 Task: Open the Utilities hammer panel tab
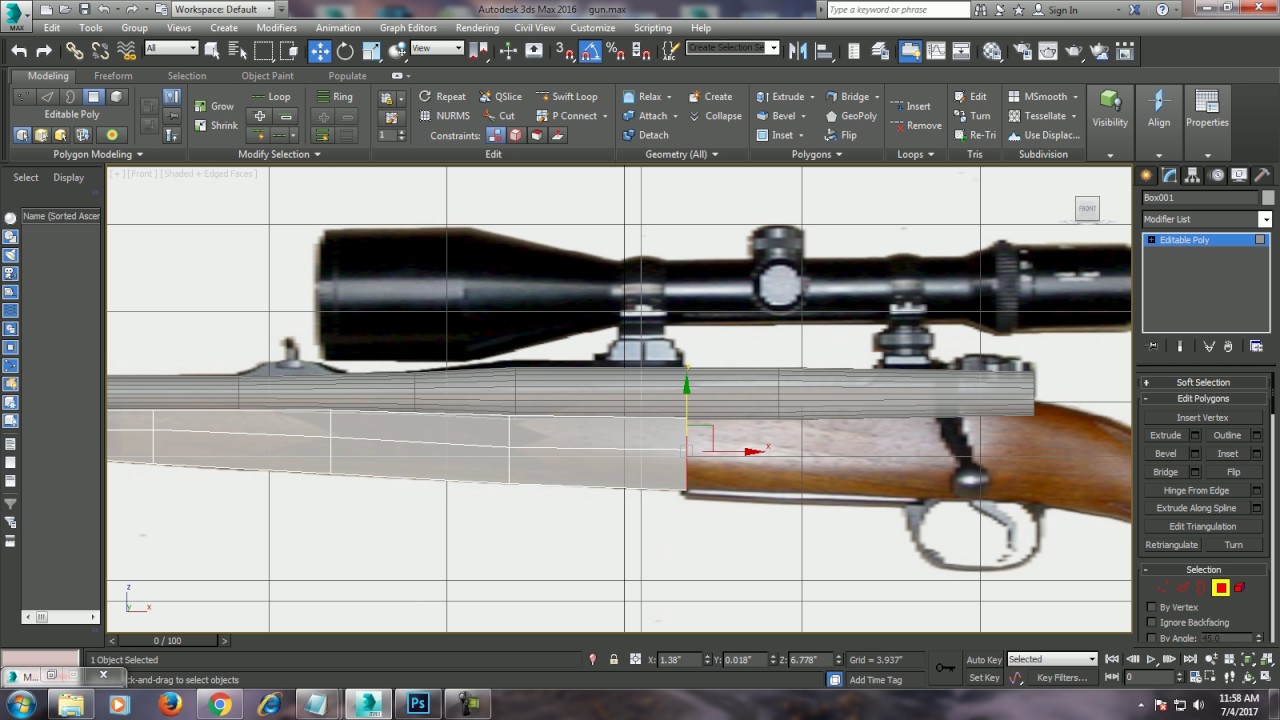tap(1262, 175)
